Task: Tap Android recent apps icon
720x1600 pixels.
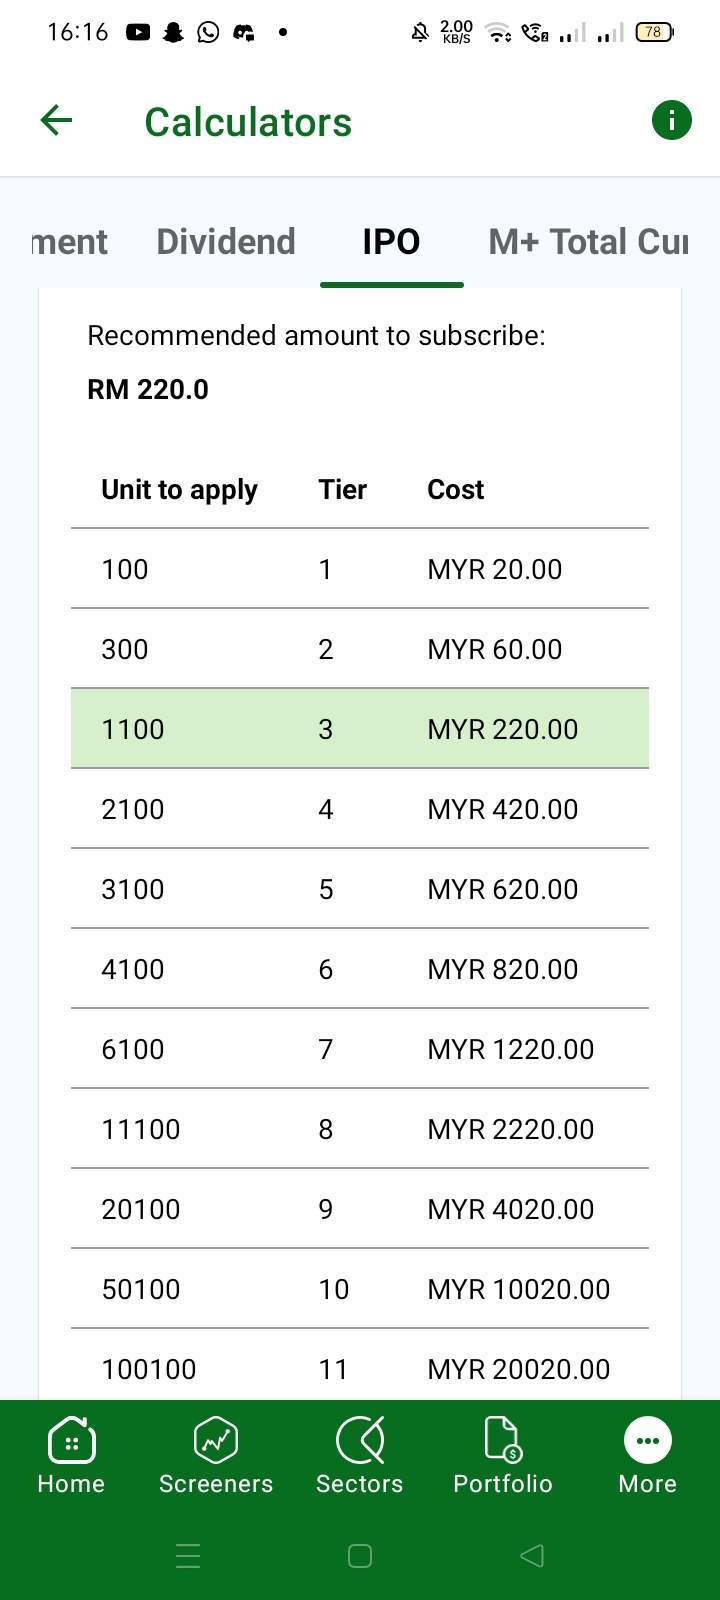Action: [x=188, y=1556]
